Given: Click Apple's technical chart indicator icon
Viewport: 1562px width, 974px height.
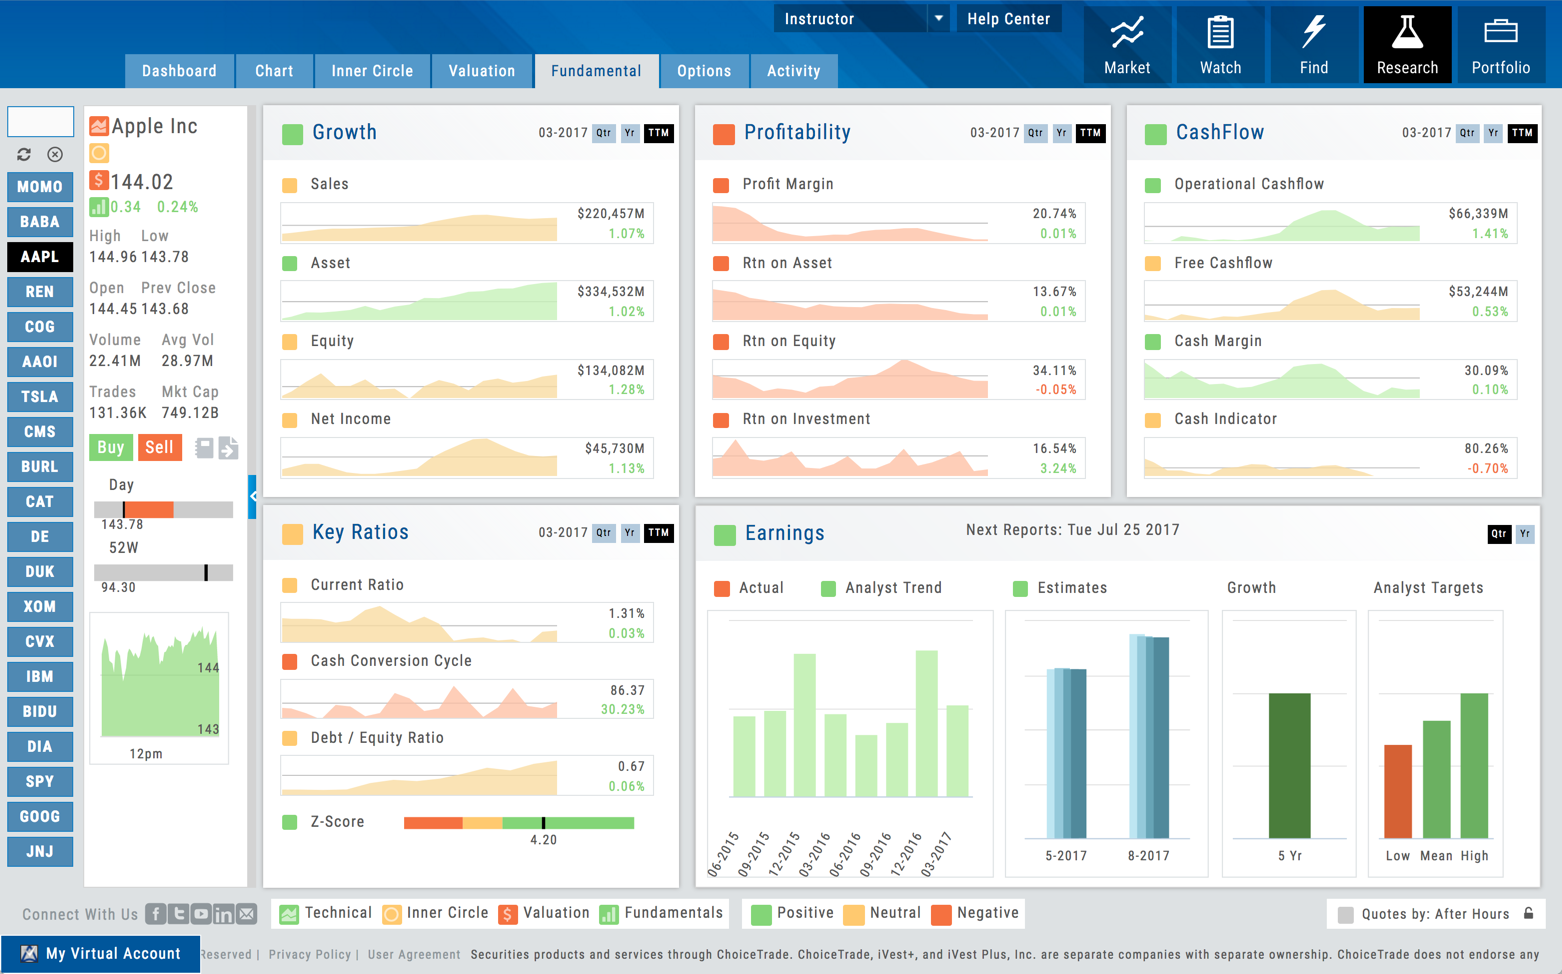Looking at the screenshot, I should 99,126.
